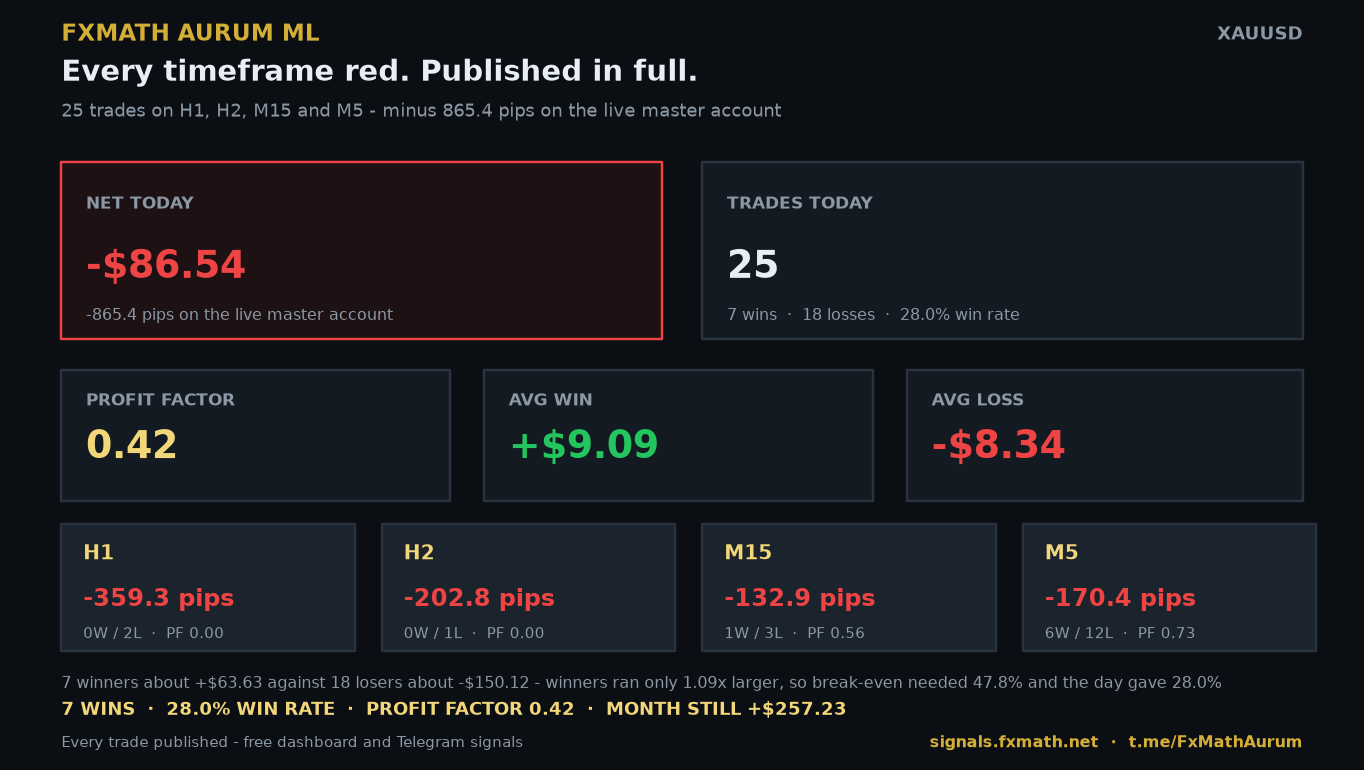Open the t.me/FxMathAurum Telegram link
Viewport: 1364px width, 770px height.
[x=1215, y=742]
